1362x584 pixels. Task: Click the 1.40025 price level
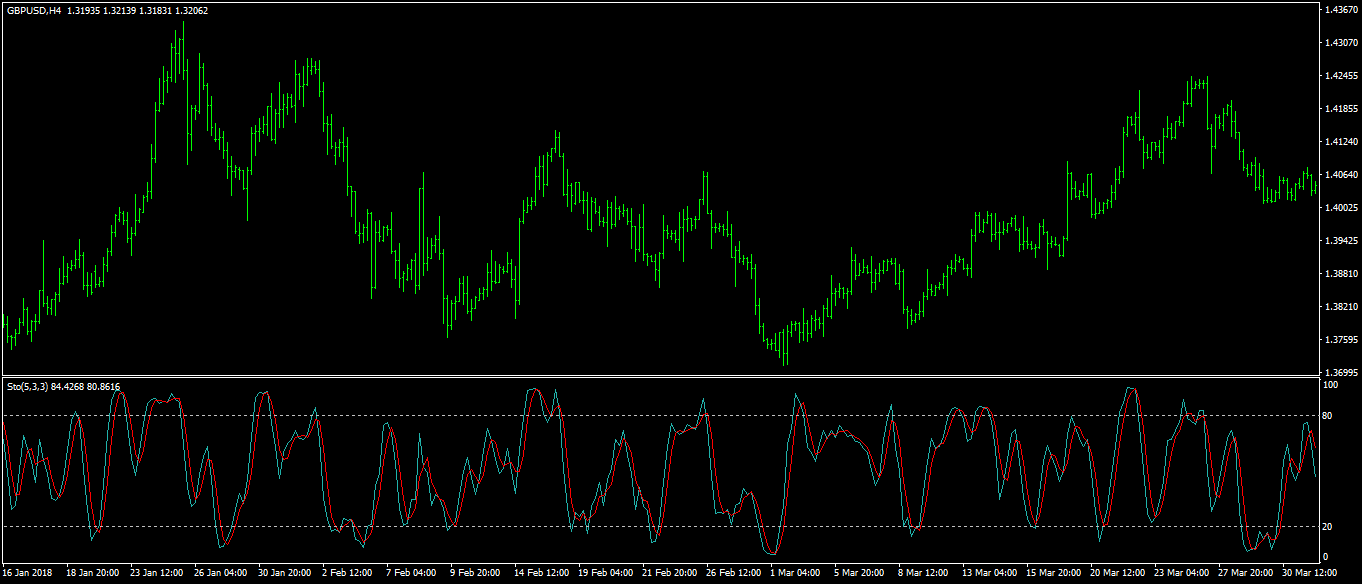pyautogui.click(x=1339, y=208)
